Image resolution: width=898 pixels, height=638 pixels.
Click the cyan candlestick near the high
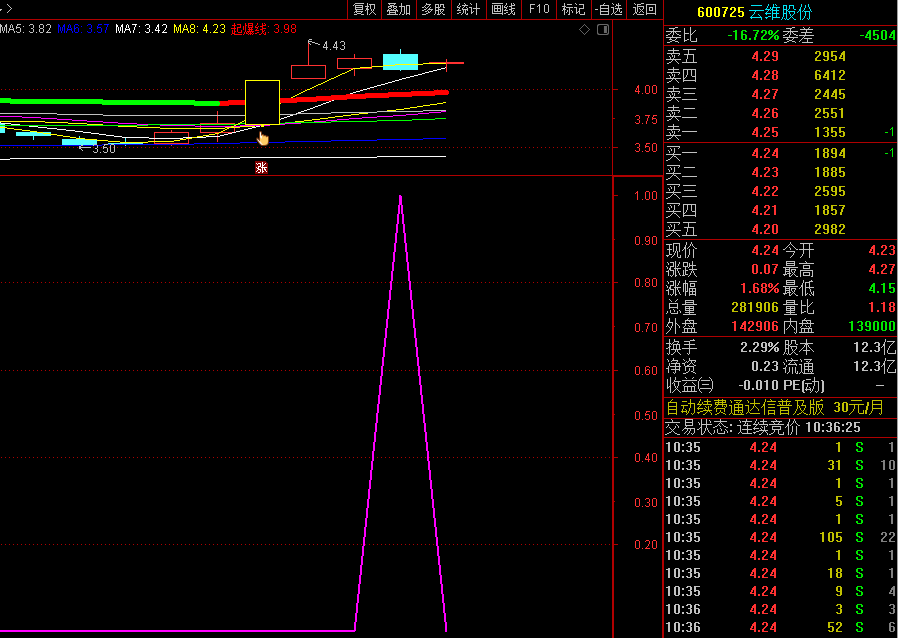[x=400, y=61]
